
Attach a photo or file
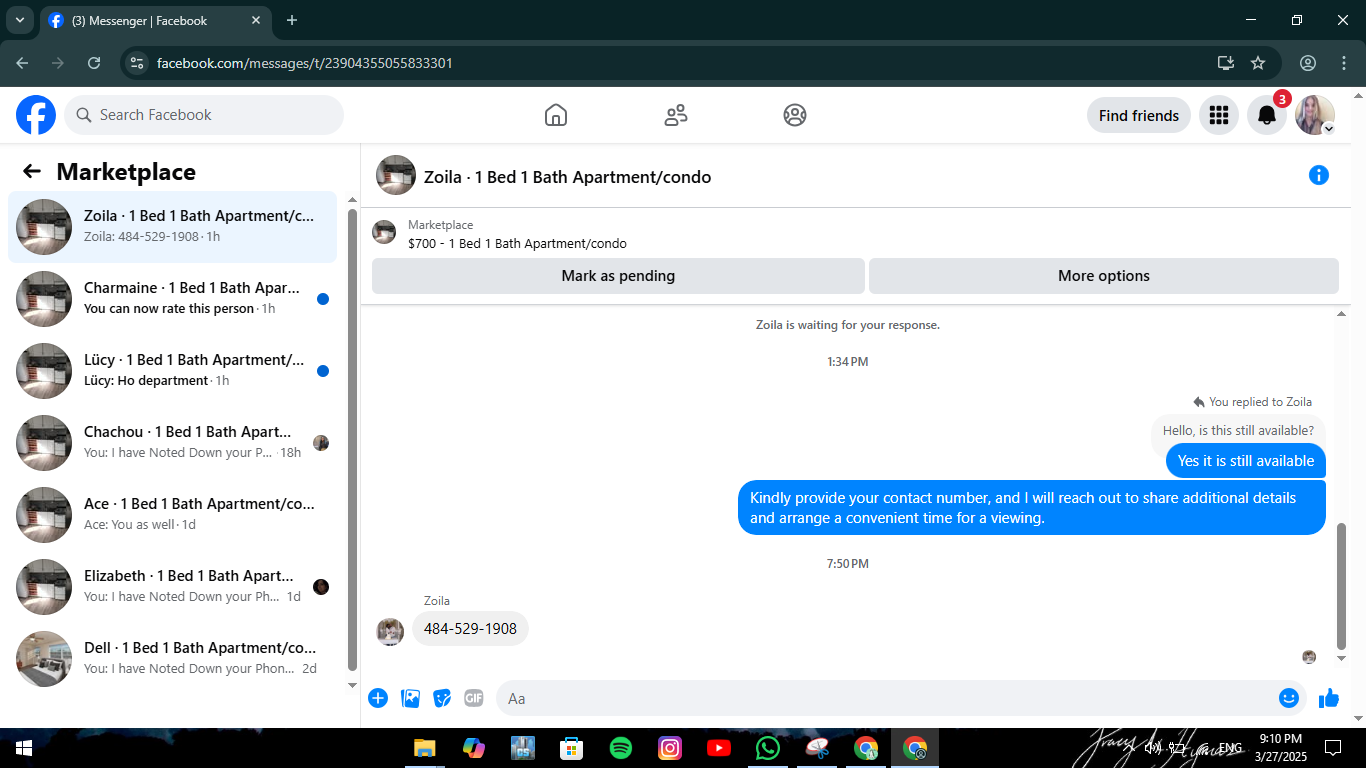(x=410, y=698)
